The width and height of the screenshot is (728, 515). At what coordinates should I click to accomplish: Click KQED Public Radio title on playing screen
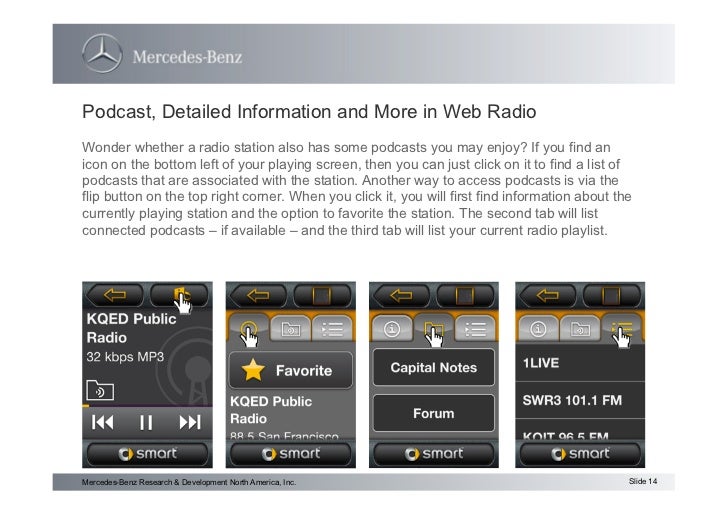pos(131,328)
